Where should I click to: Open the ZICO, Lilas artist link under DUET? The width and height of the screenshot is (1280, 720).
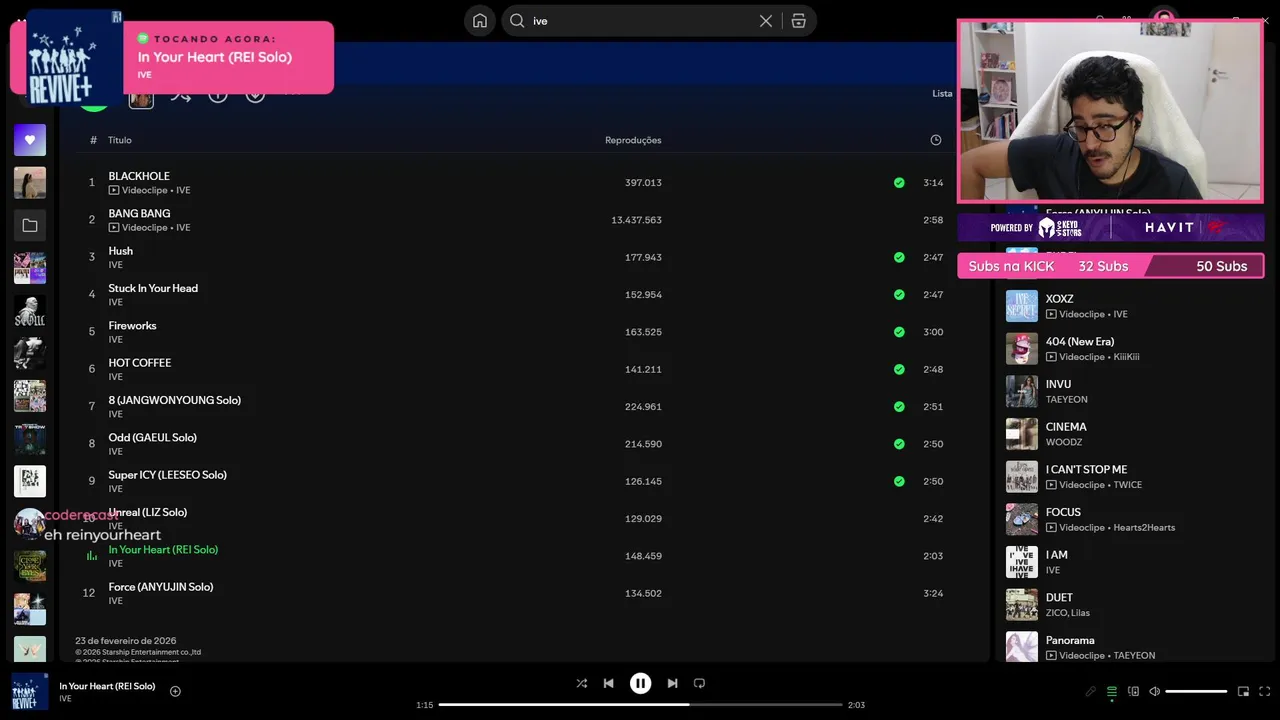1068,613
